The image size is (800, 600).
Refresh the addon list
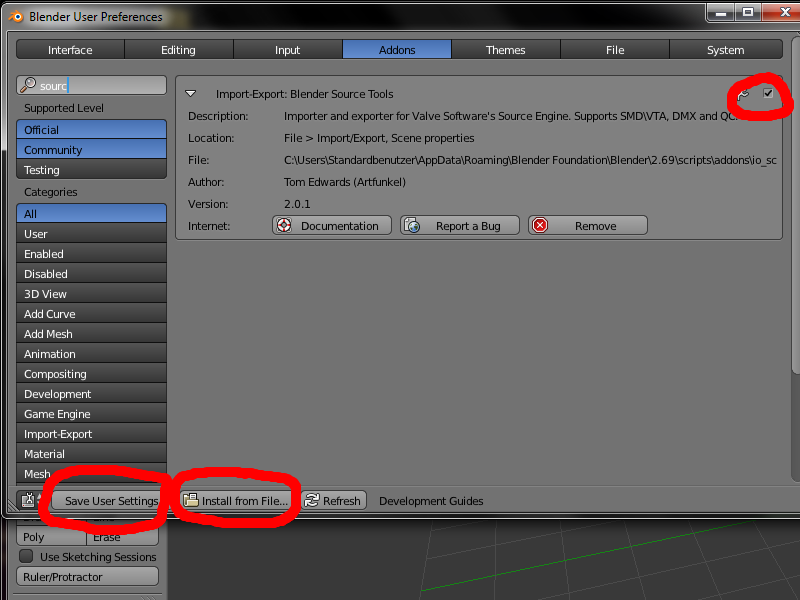pyautogui.click(x=334, y=501)
